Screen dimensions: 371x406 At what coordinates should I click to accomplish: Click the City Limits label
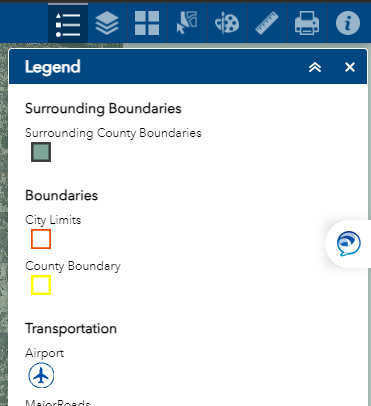pos(53,220)
